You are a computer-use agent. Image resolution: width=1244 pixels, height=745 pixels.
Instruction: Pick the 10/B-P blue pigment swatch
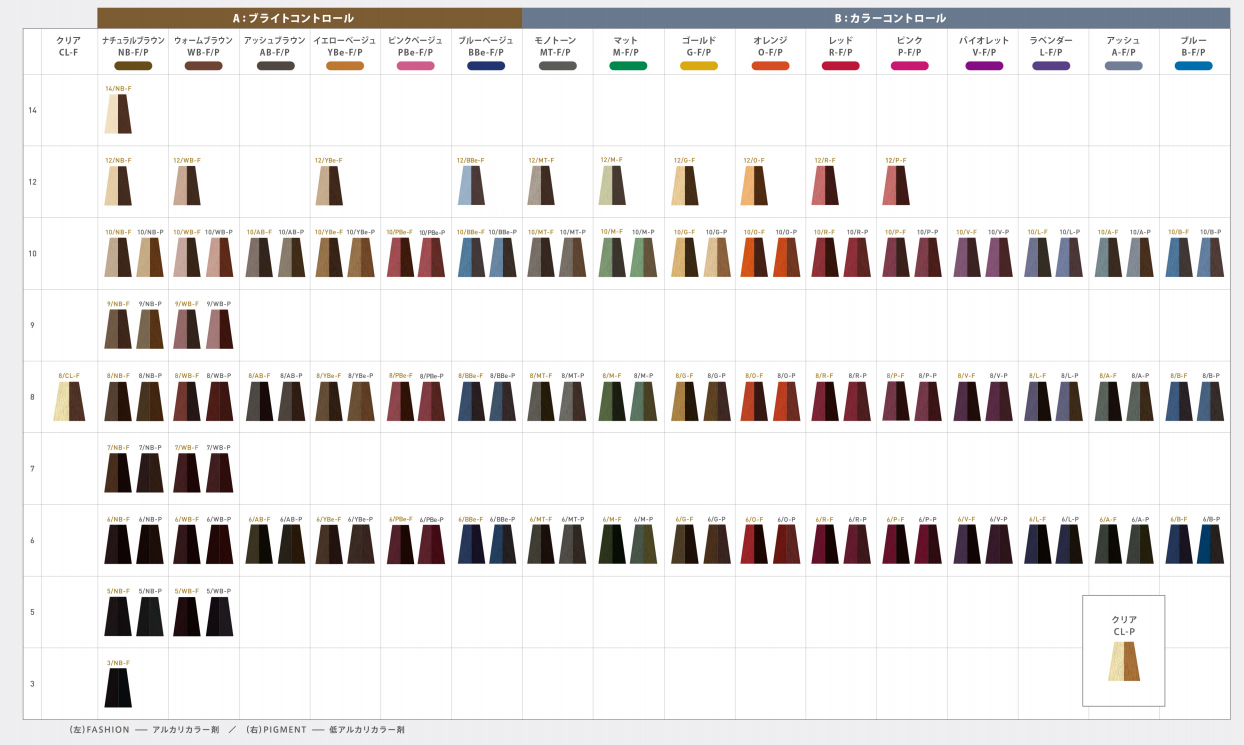point(1210,257)
